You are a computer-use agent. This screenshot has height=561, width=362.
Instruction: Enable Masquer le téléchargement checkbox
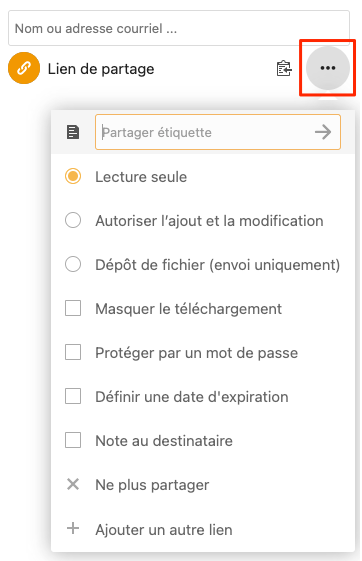pos(73,308)
